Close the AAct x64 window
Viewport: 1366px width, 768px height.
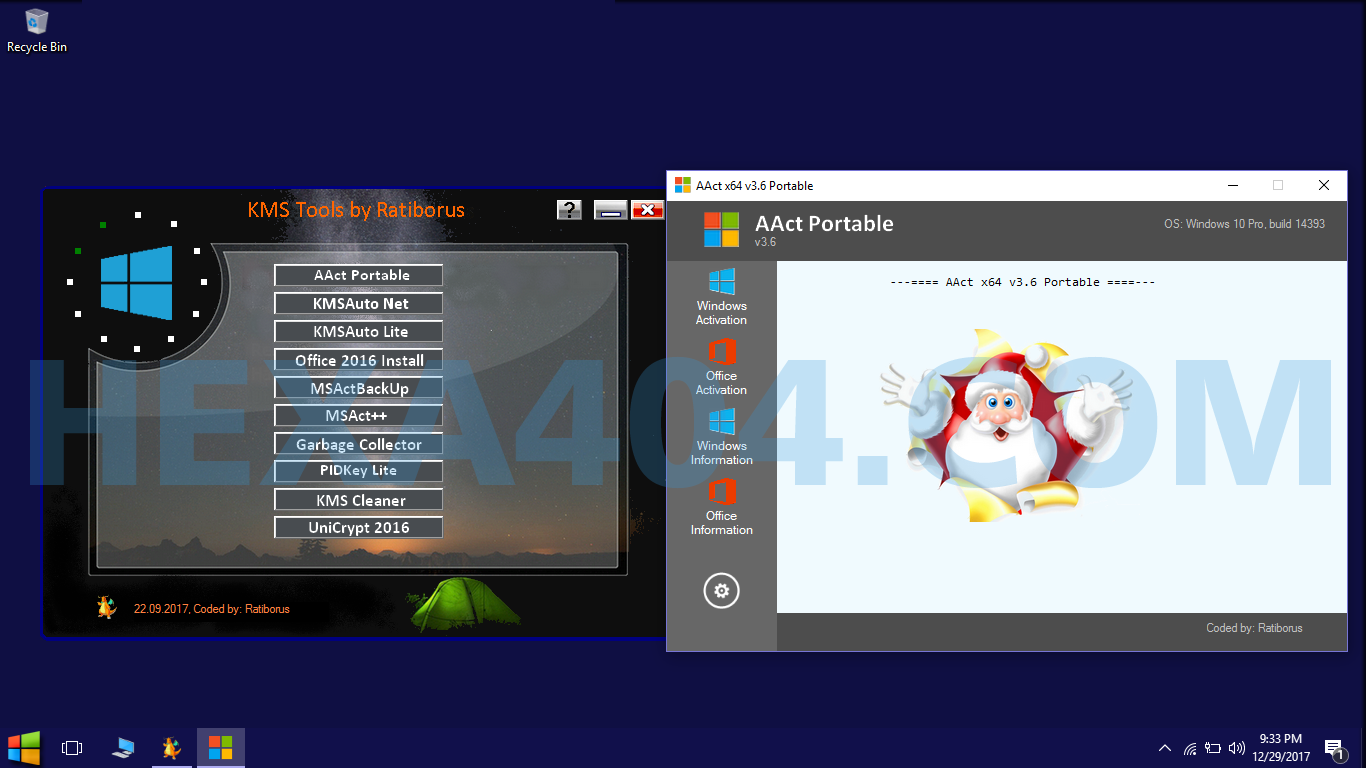1324,185
